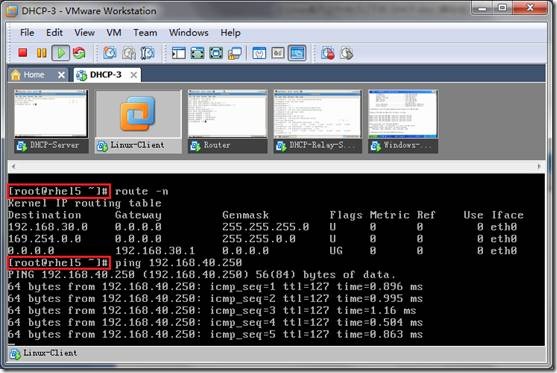Click the 169.254.0.0 destination entry

(x=44, y=239)
